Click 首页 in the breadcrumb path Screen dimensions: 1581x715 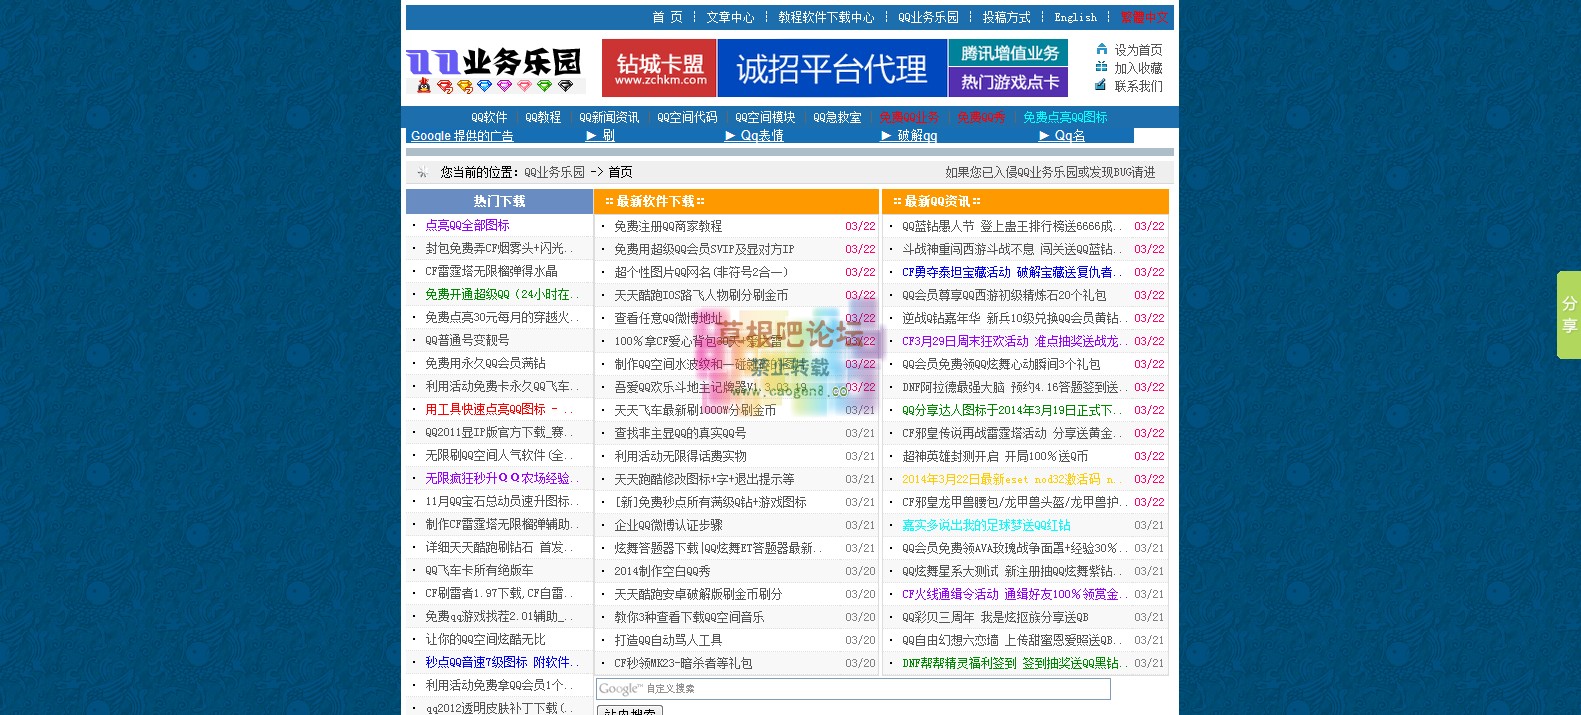(x=620, y=172)
